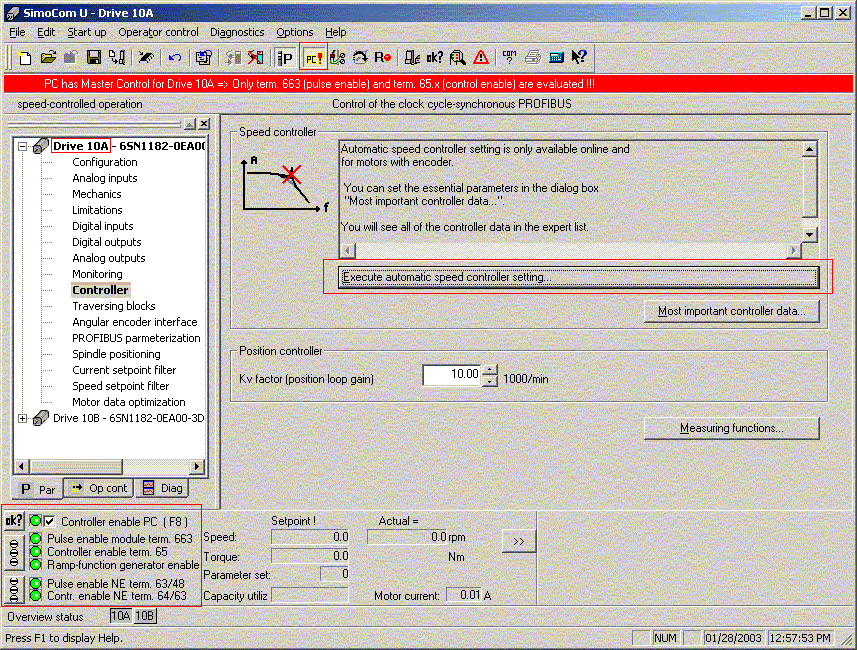Click the red warning triangle alarms icon
This screenshot has height=650, width=857.
[481, 57]
